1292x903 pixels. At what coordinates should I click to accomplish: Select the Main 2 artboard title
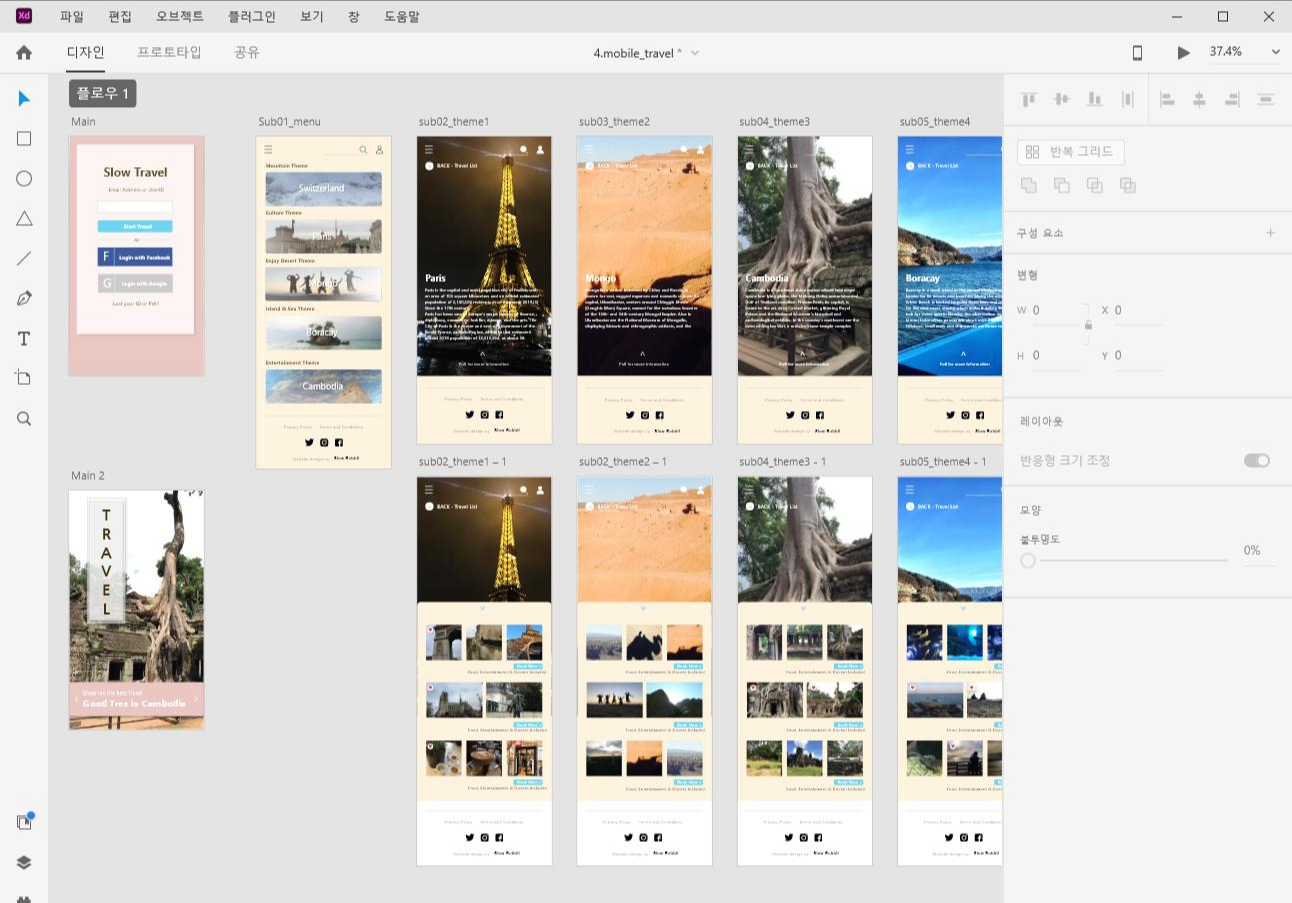[88, 476]
